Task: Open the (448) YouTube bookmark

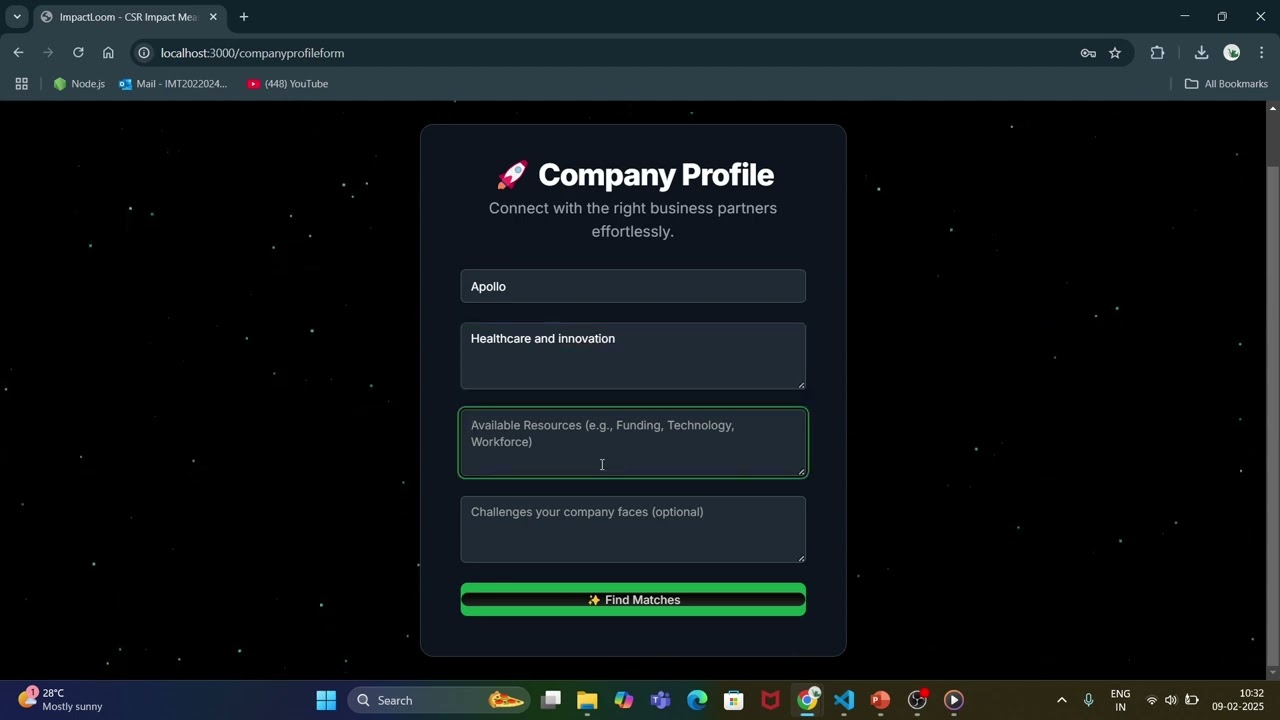Action: click(x=288, y=84)
